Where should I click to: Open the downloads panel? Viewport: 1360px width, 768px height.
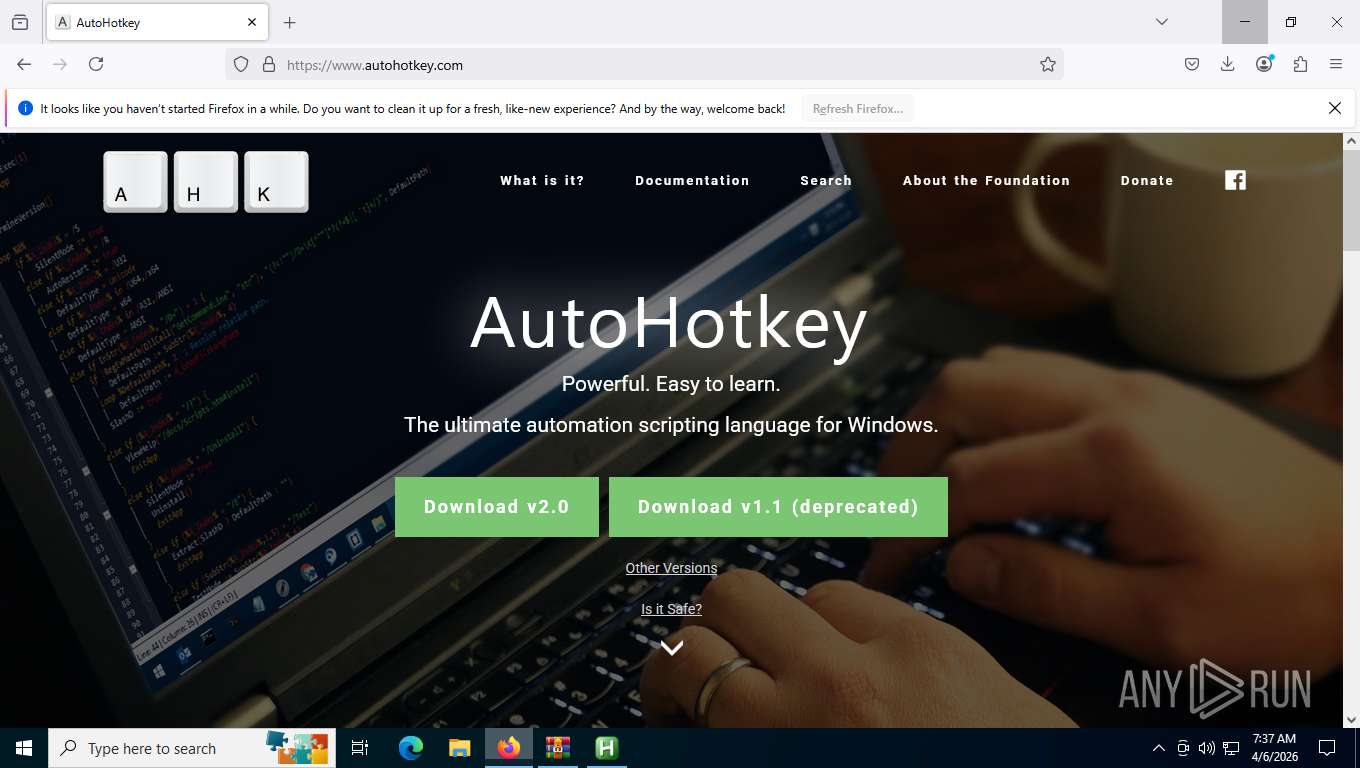(x=1228, y=64)
